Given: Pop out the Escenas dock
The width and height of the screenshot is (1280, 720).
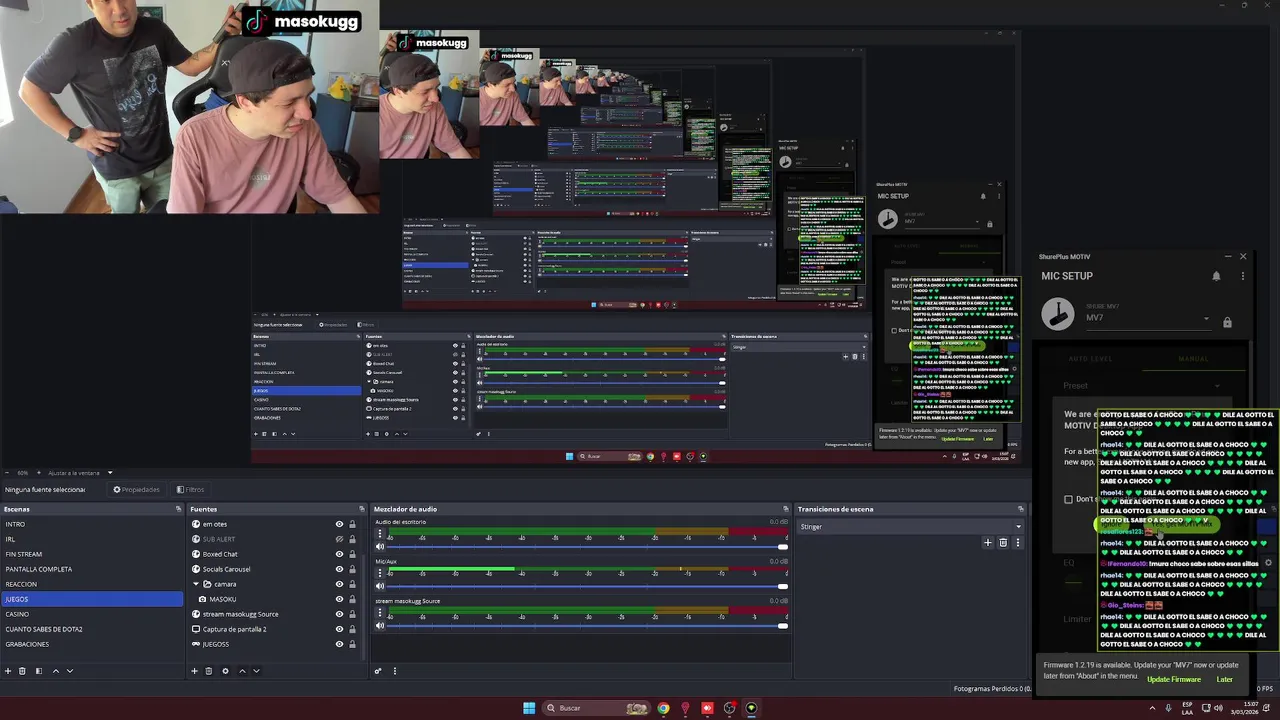Looking at the screenshot, I should (x=178, y=509).
